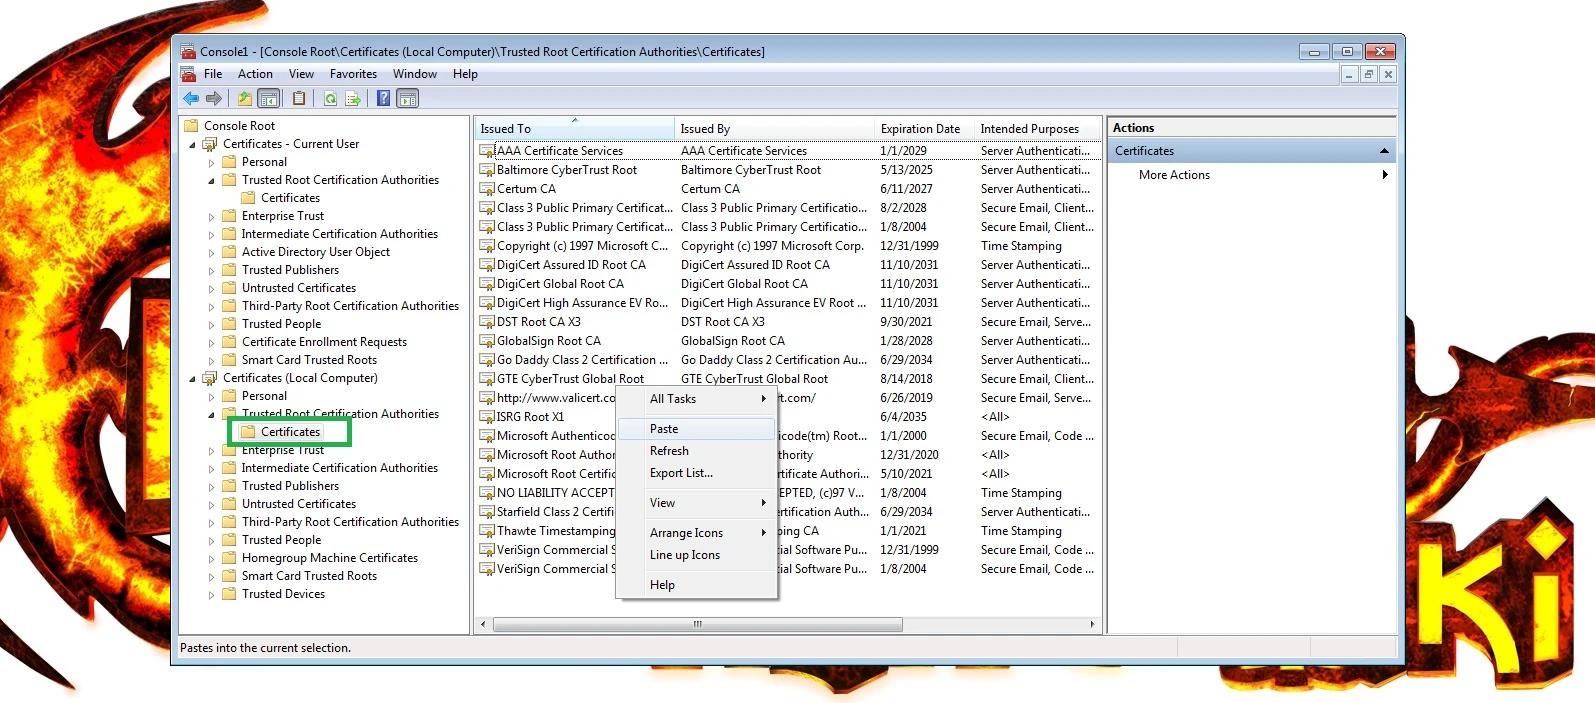Collapse the Certificates - Current User node

click(x=193, y=145)
